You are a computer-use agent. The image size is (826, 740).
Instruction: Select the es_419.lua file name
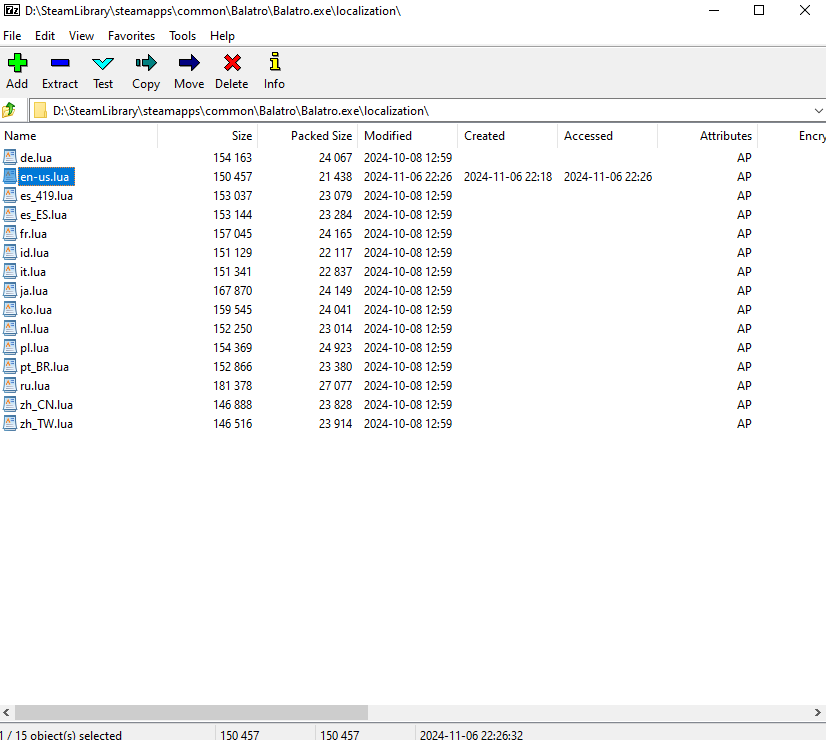point(46,195)
